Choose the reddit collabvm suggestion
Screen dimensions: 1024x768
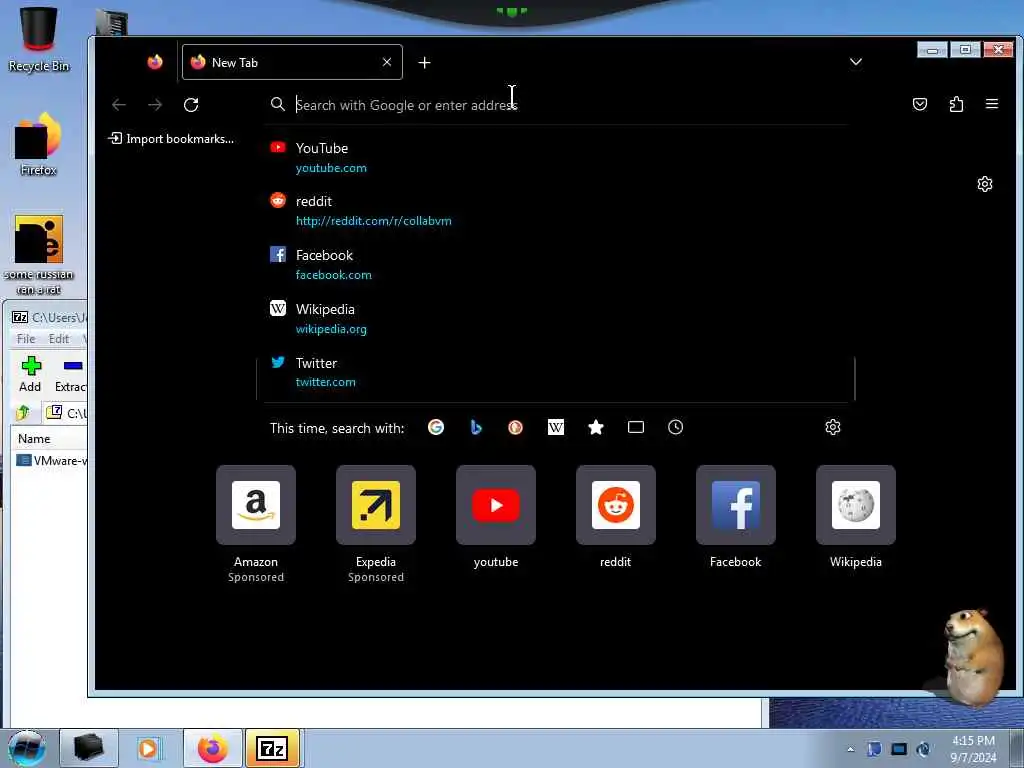555,210
